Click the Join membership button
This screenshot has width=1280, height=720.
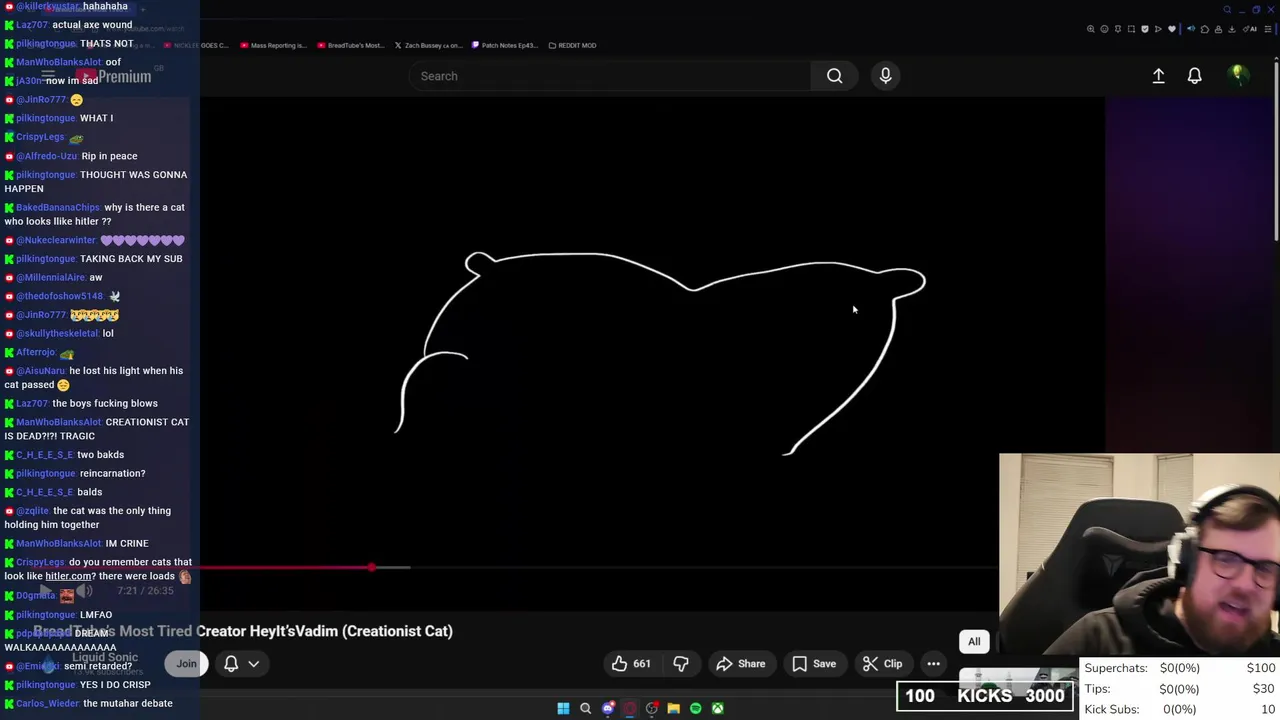186,664
